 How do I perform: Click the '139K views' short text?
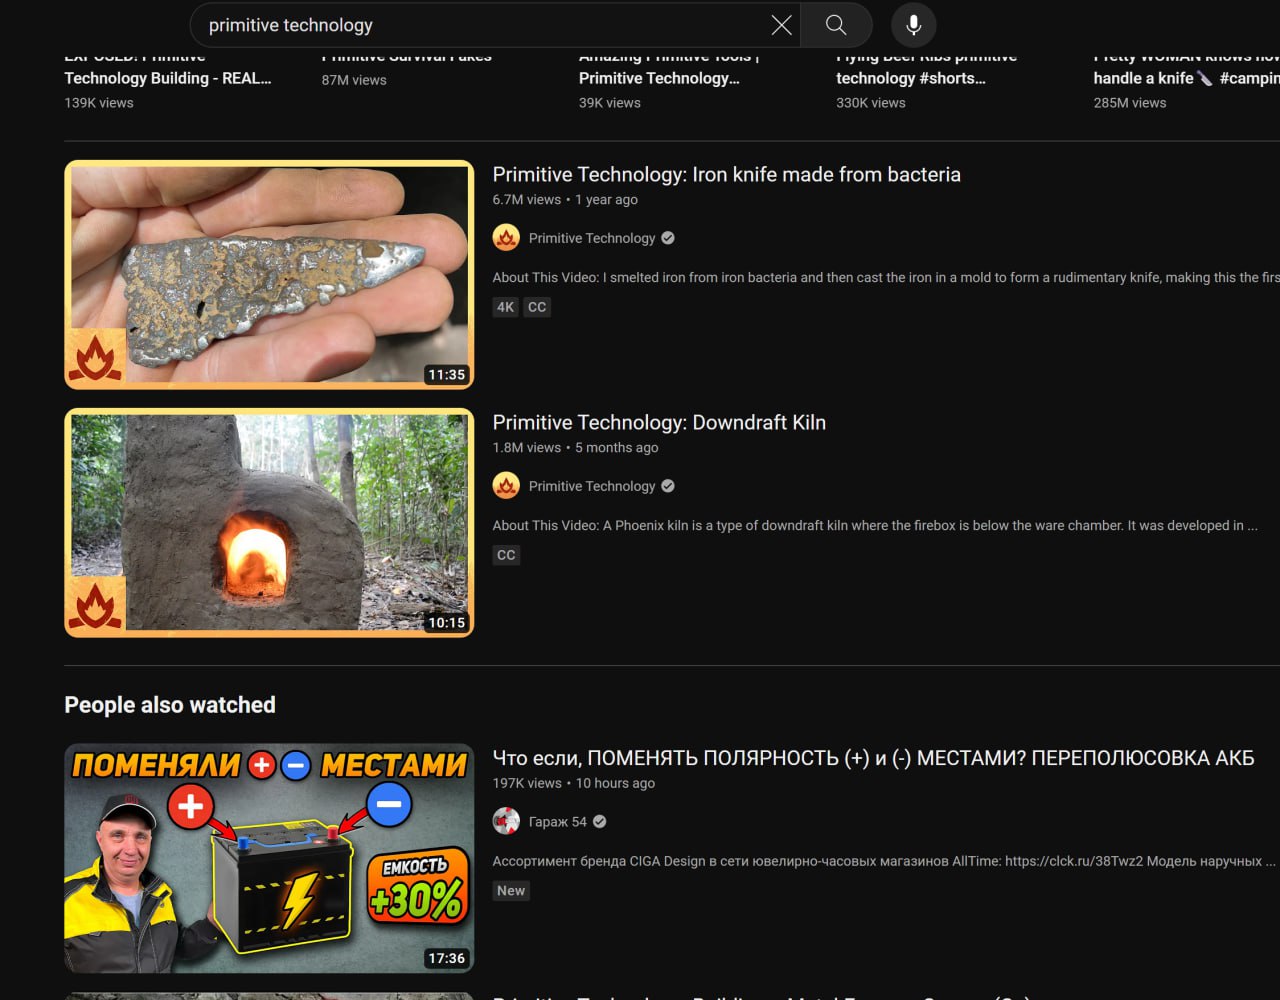click(99, 103)
